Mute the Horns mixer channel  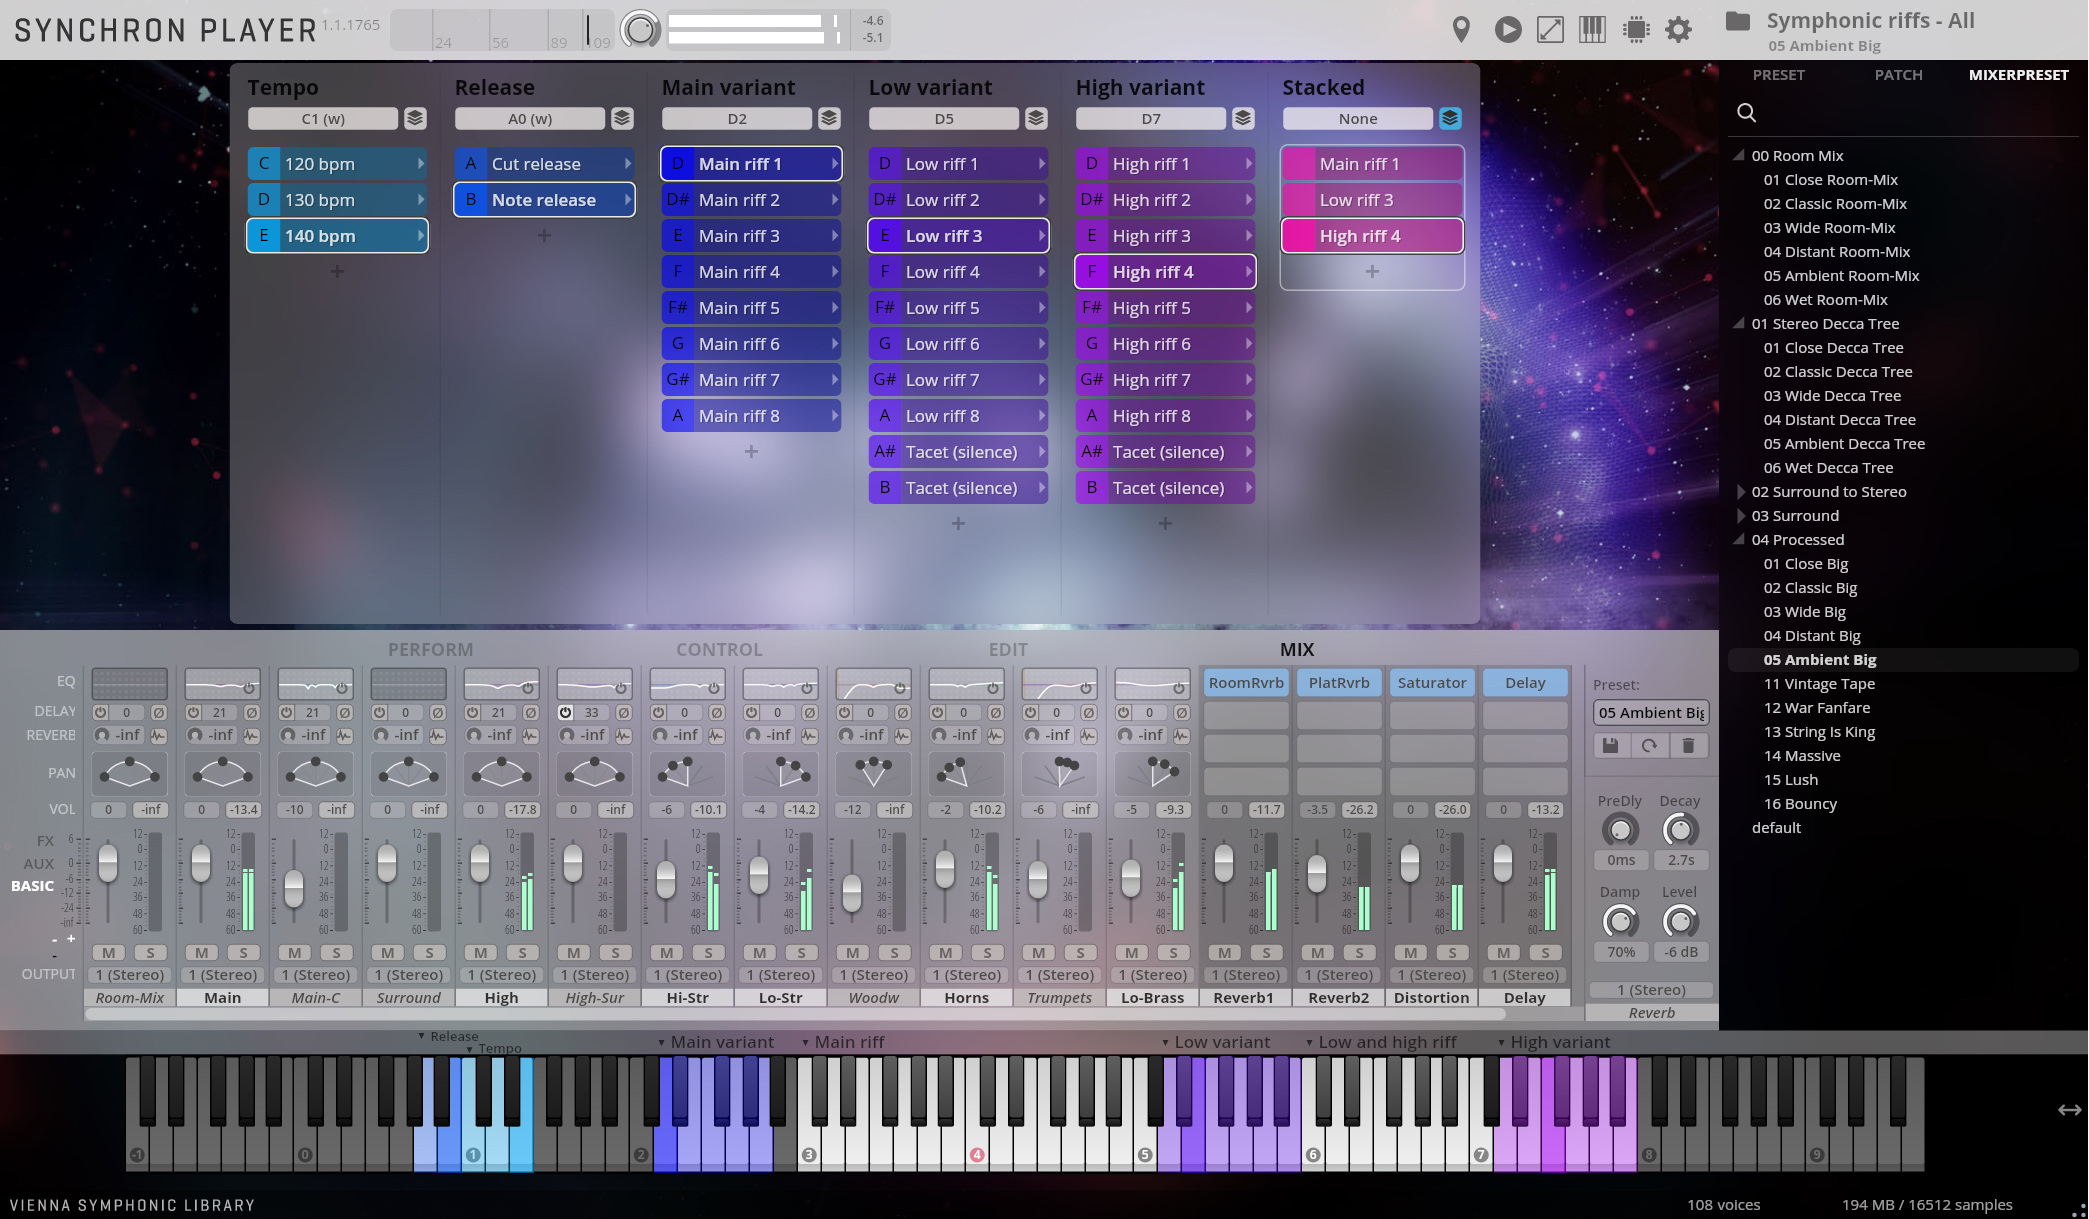tap(944, 953)
